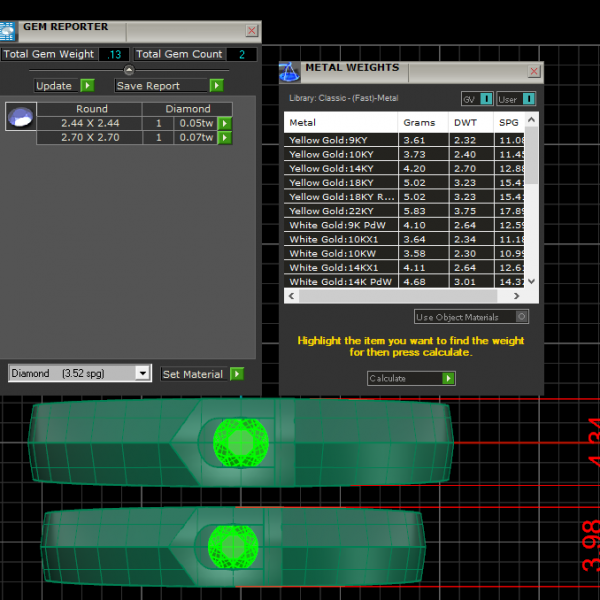Click the Grams column header
Screen dimensions: 600x600
[420, 123]
